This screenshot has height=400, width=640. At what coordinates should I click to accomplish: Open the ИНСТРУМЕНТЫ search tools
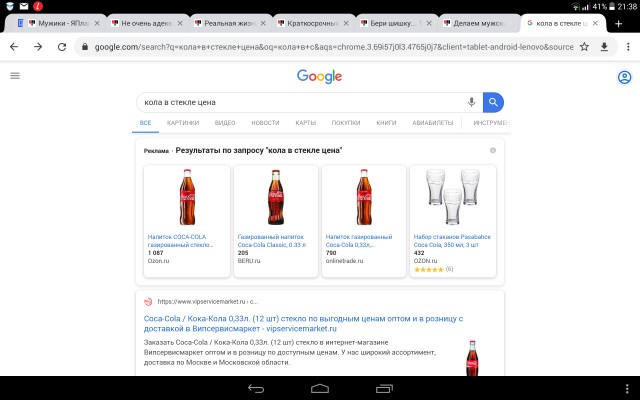(x=491, y=123)
